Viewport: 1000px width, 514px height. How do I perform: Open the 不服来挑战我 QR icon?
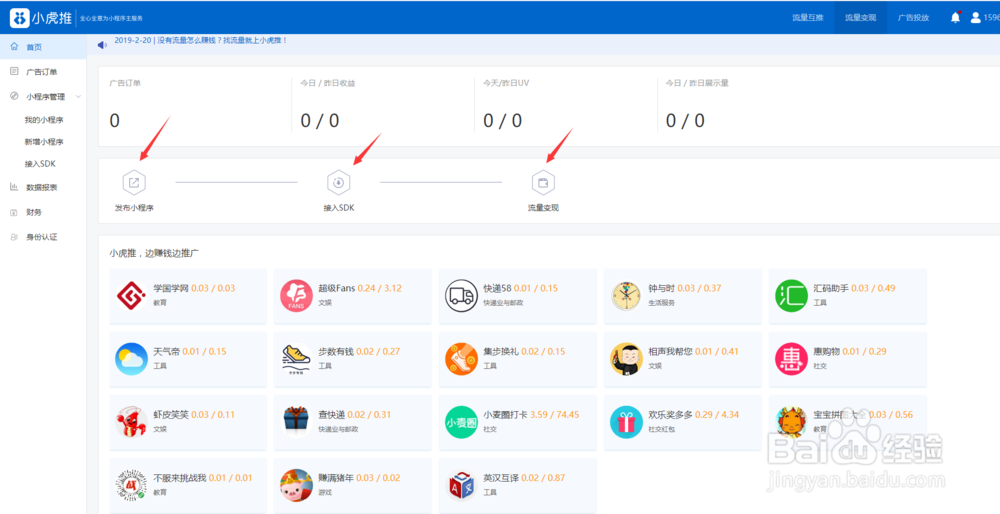coord(132,485)
